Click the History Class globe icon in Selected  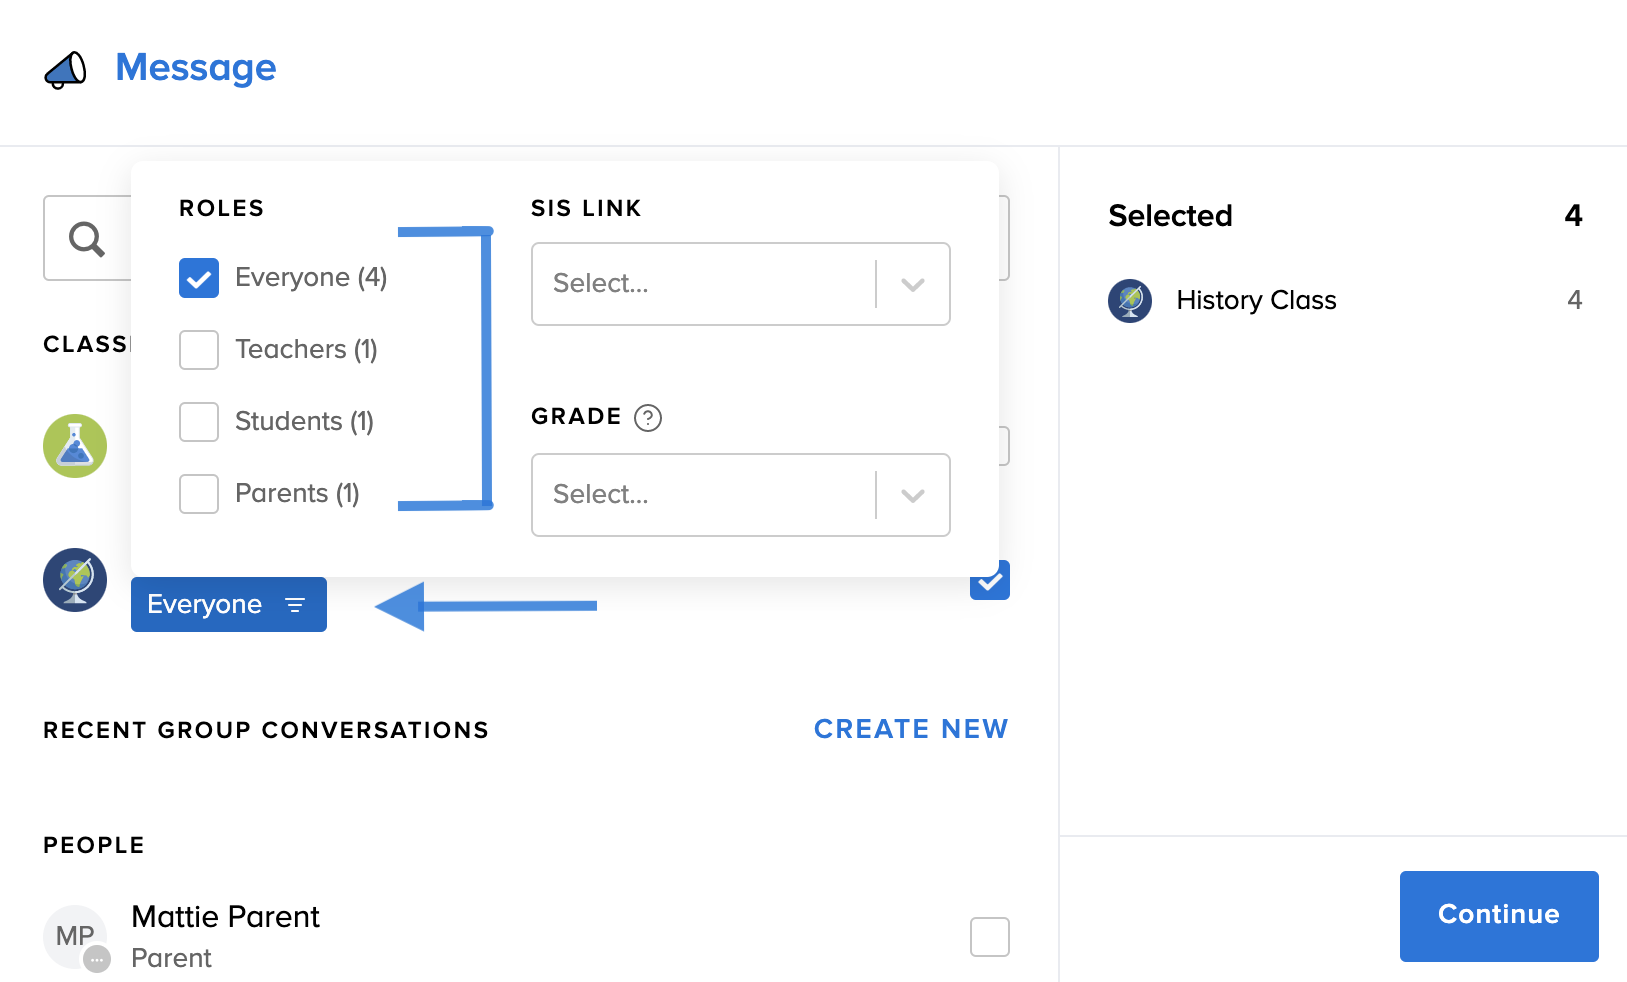[x=1130, y=300]
